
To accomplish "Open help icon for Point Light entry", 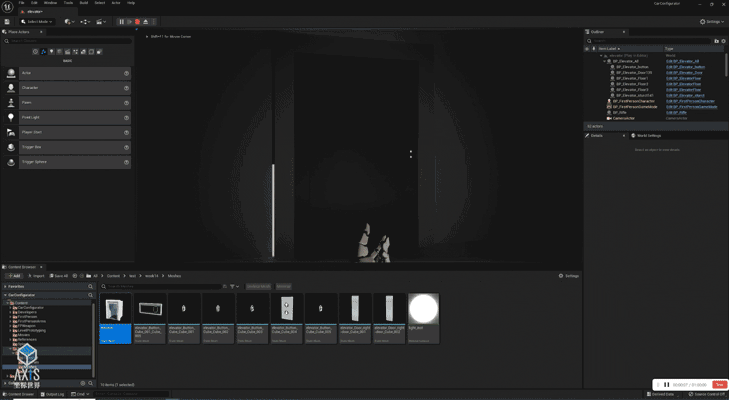I will (x=126, y=118).
